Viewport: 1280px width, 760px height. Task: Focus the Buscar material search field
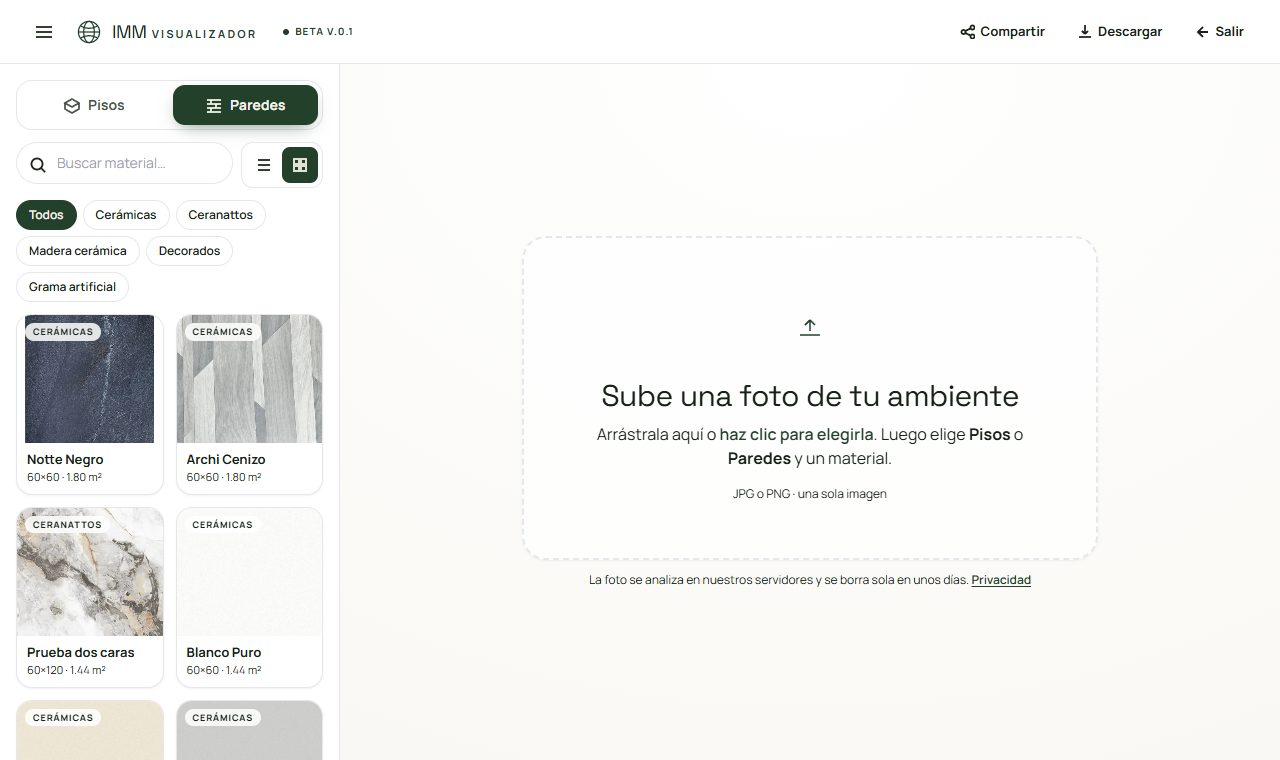click(x=125, y=163)
